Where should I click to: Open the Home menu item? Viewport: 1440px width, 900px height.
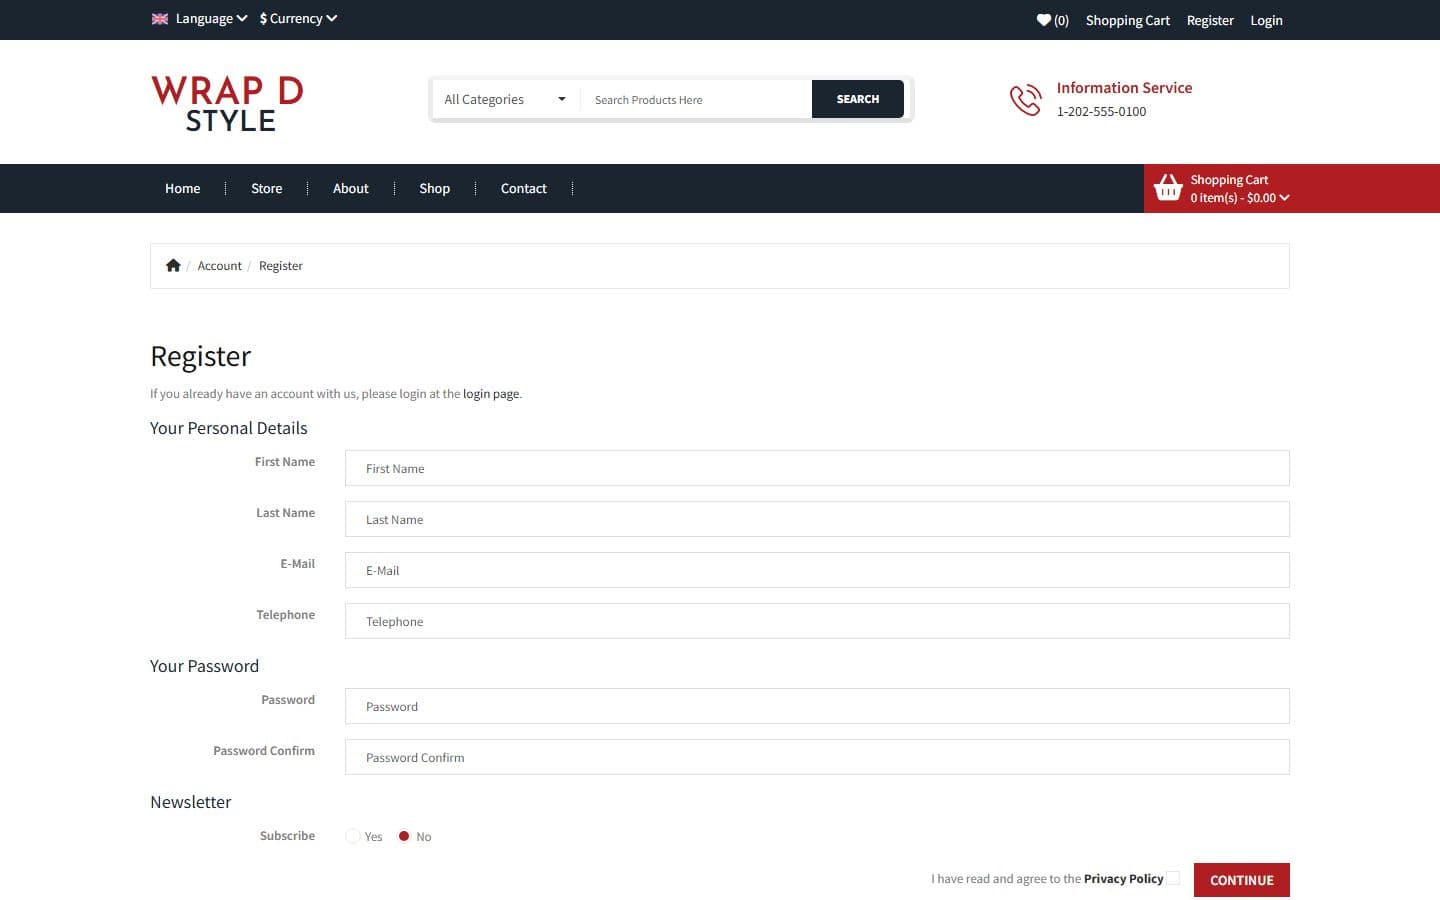click(183, 188)
